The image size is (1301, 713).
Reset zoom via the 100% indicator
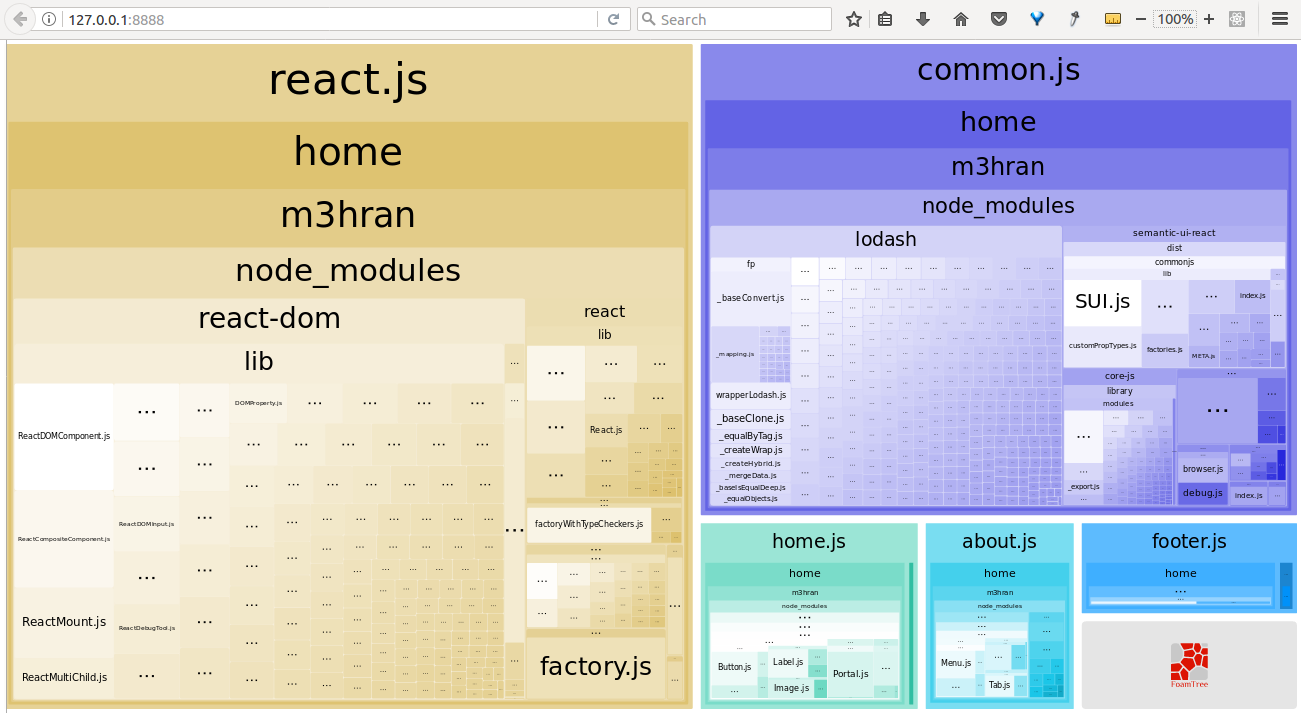point(1175,19)
